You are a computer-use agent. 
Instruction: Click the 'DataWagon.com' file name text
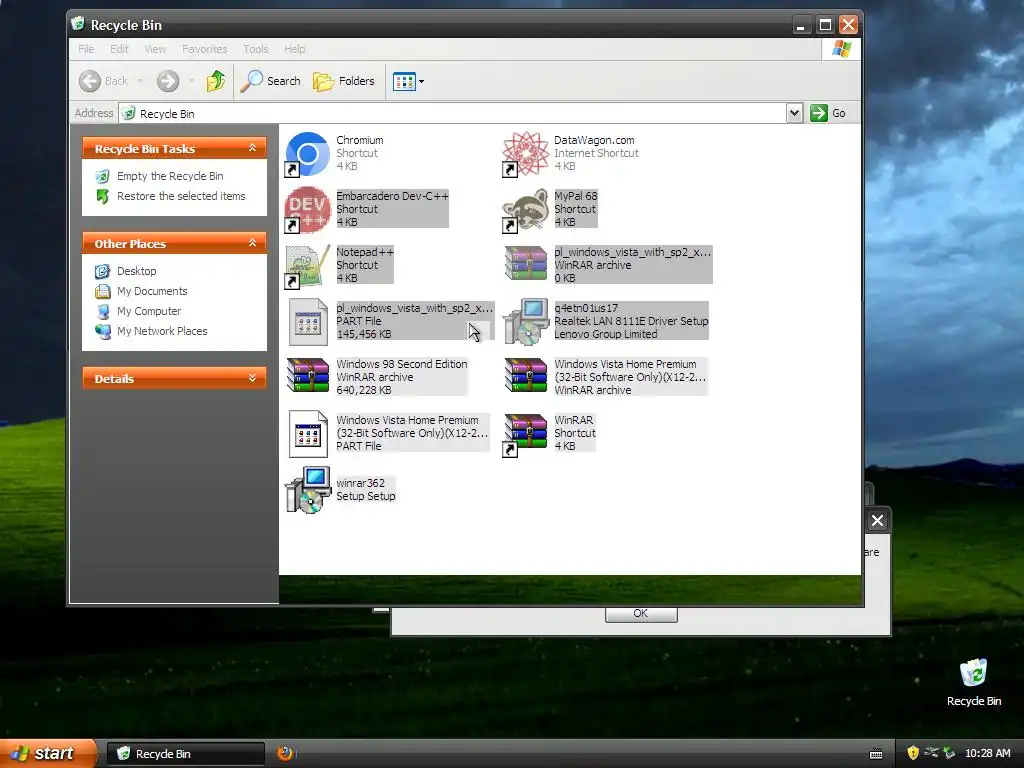594,140
